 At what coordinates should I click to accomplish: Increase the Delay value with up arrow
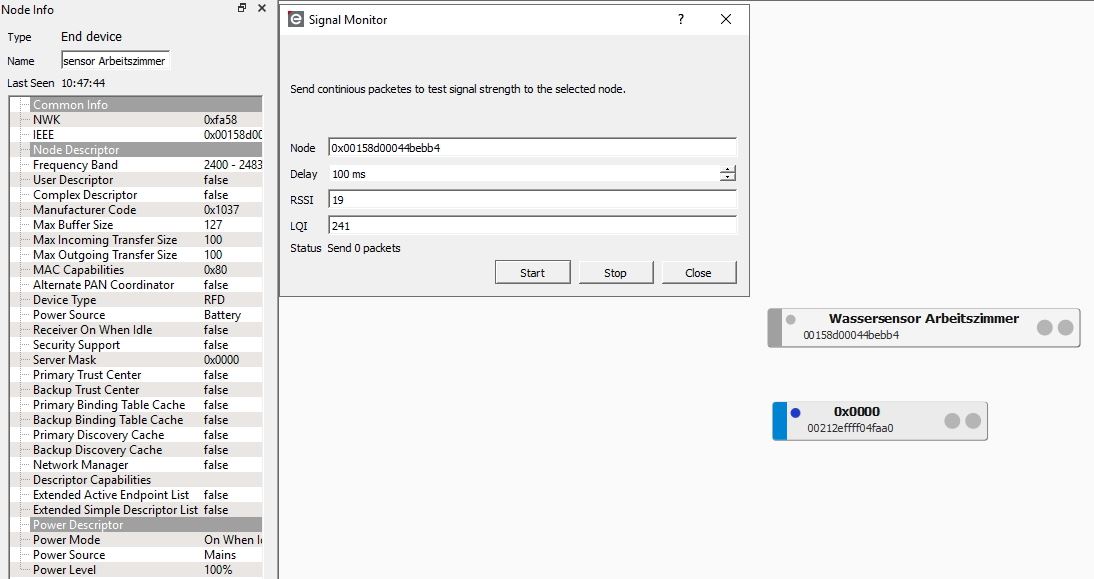(727, 169)
